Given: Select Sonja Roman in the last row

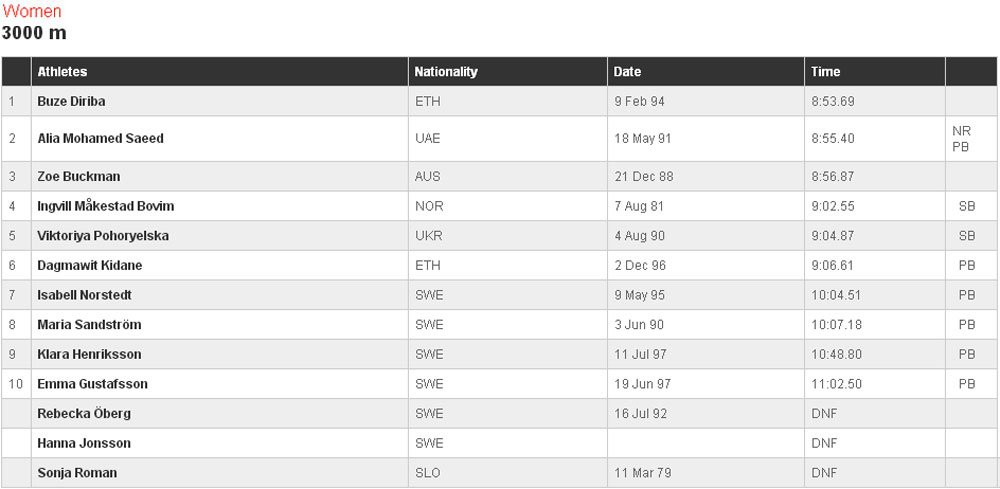Looking at the screenshot, I should click(x=77, y=473).
